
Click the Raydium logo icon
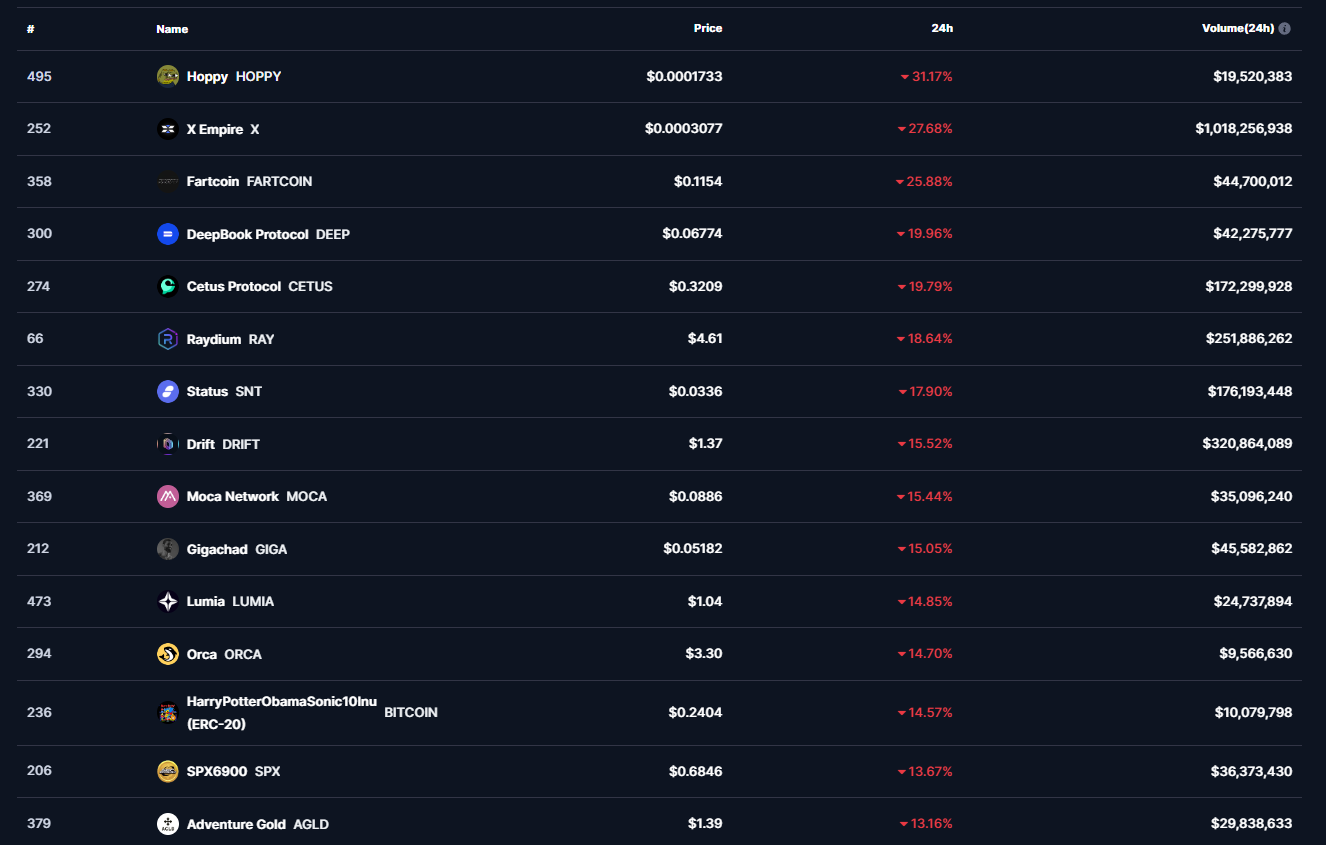click(168, 339)
